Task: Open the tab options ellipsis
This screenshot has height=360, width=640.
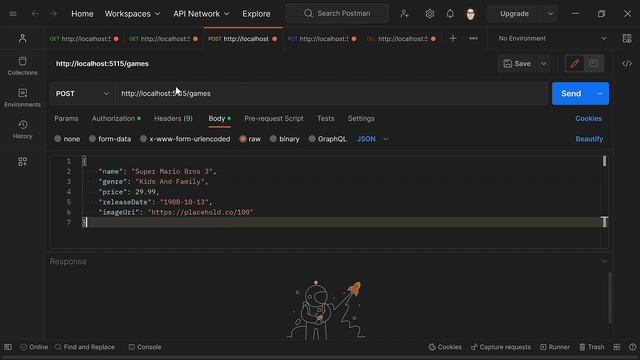Action: point(473,38)
